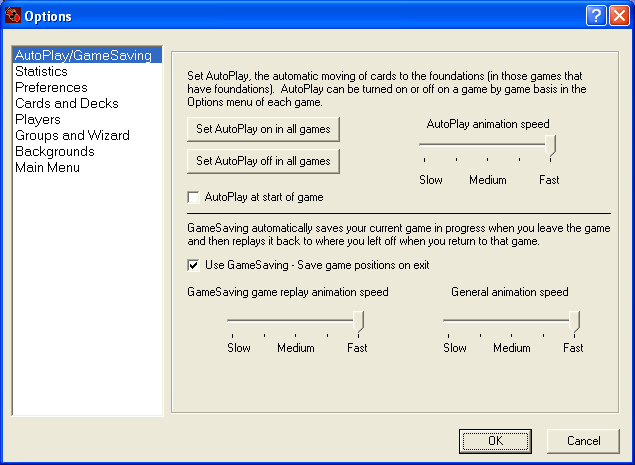Select AutoPlay/GameSaving in options list

point(87,55)
